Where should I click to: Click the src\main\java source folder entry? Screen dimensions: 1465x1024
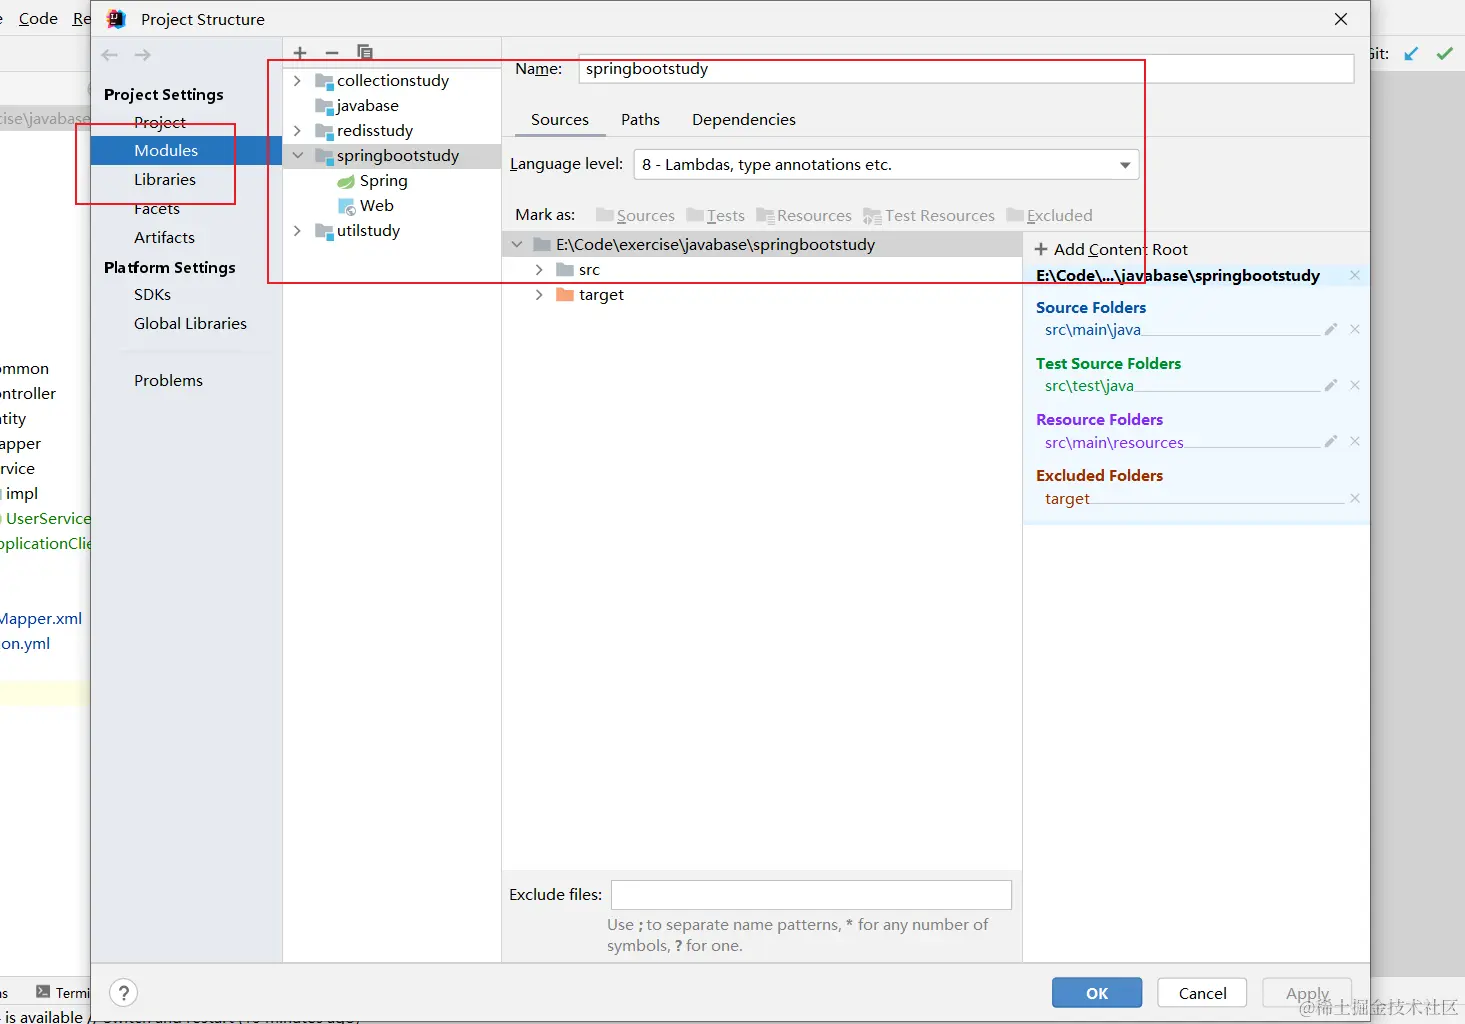(x=1092, y=330)
